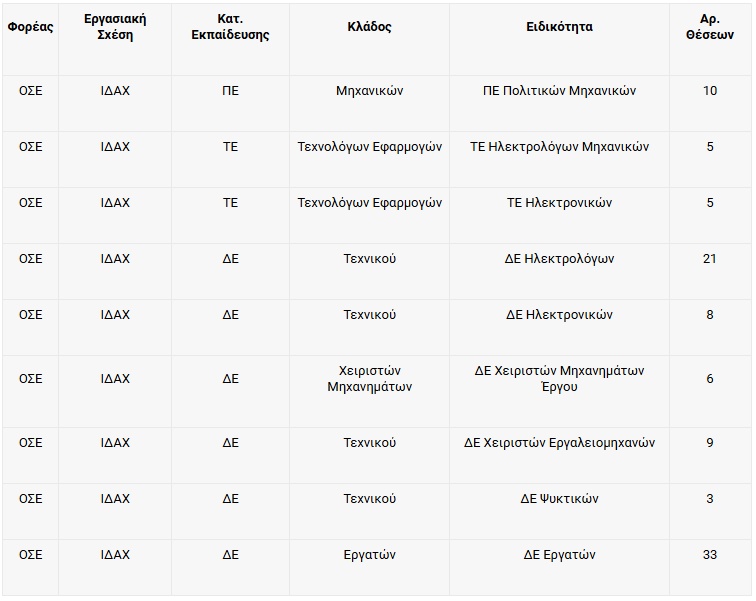Image resolution: width=756 pixels, height=601 pixels.
Task: Select the ΠΕ Πολιτικών Μηχανικών cell
Action: click(x=559, y=91)
